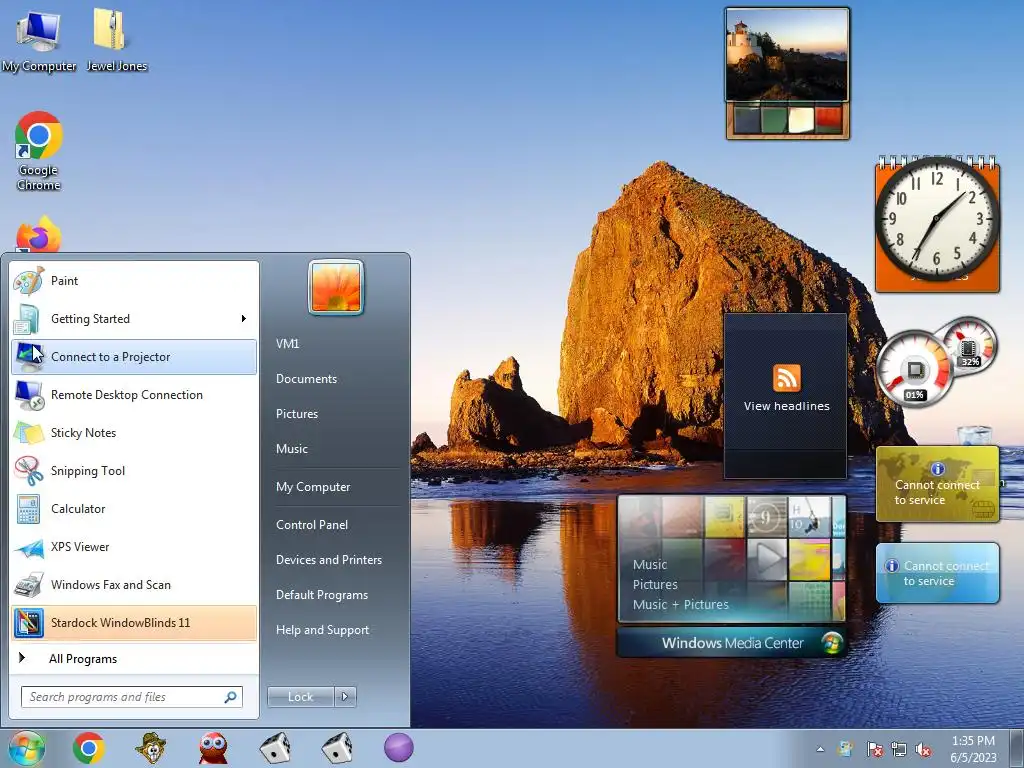Open Paint from the Start menu

click(134, 281)
